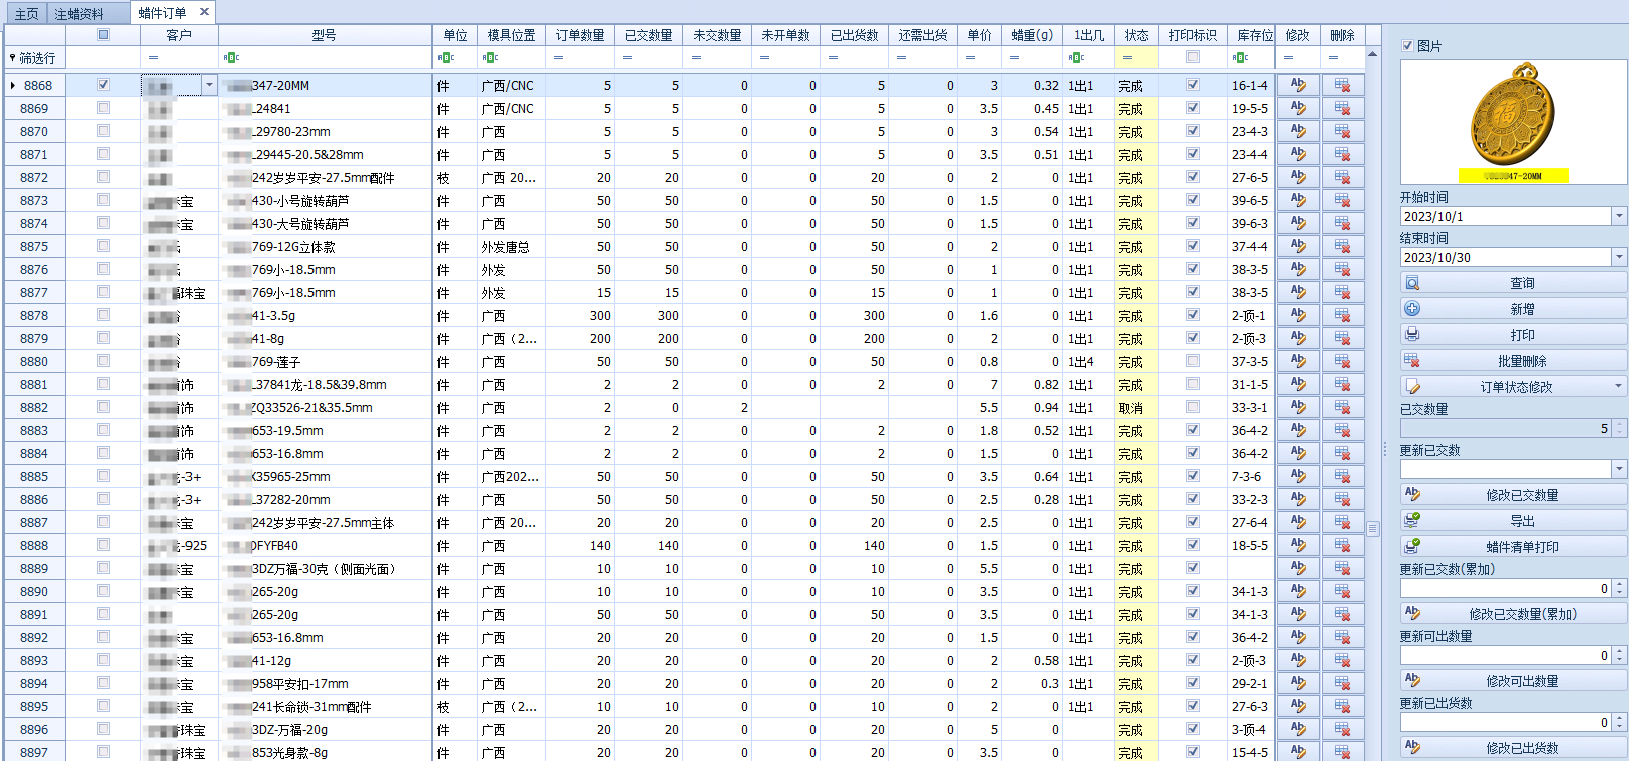Export data with the 导出 button
The height and width of the screenshot is (761, 1629).
(x=1513, y=521)
